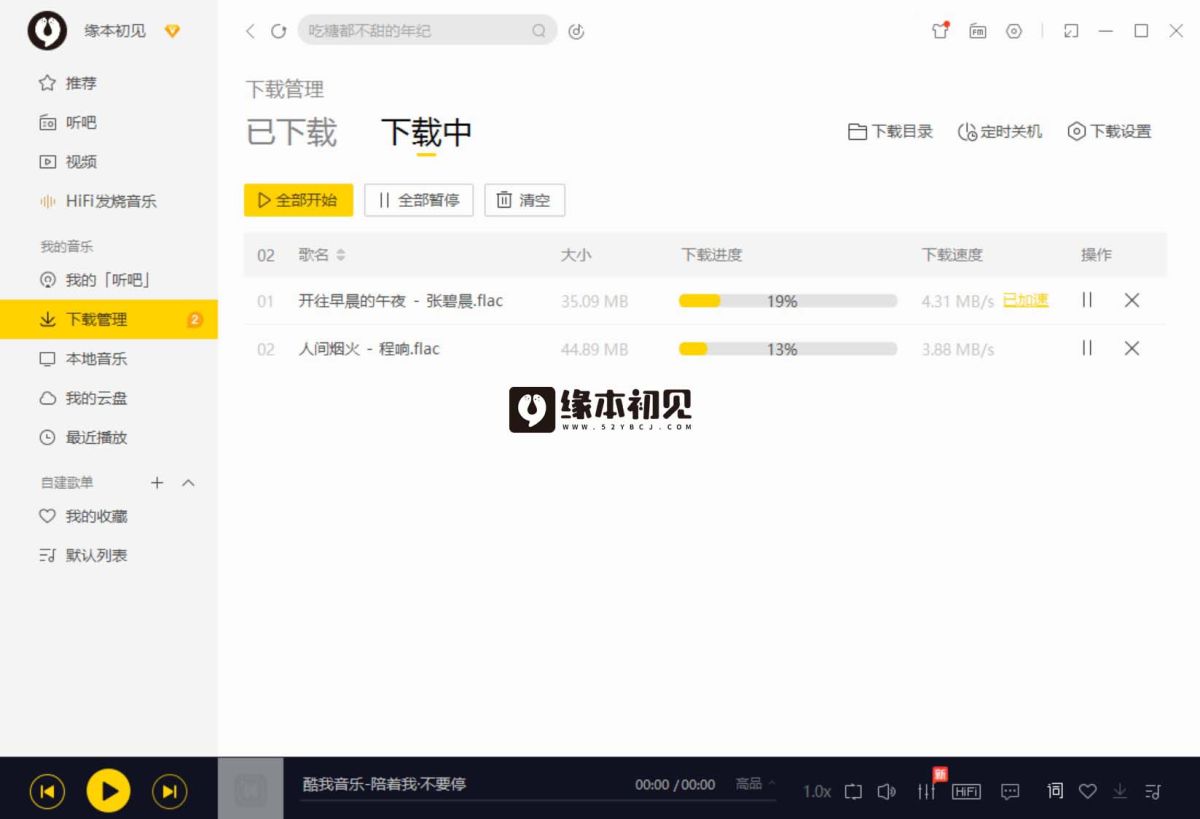This screenshot has width=1200, height=819.
Task: Favorite the current song with heart
Action: (1088, 791)
